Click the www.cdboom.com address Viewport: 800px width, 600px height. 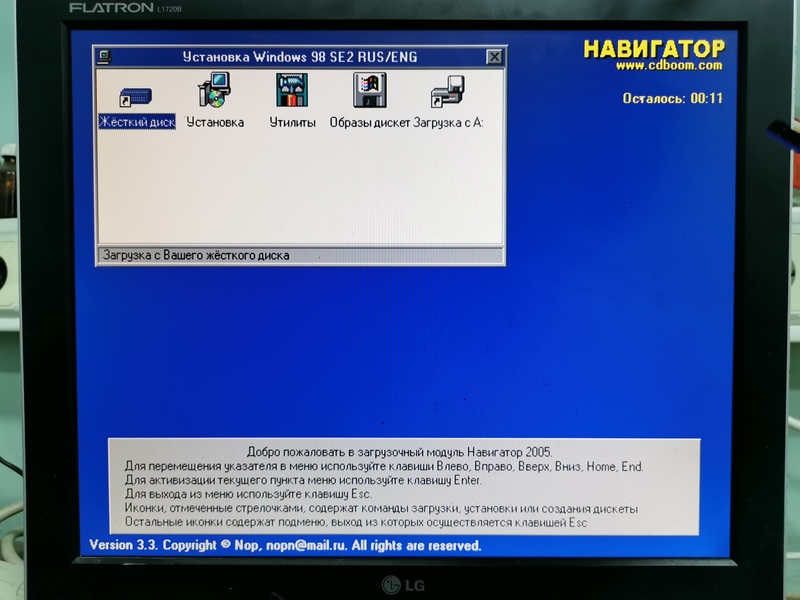point(669,65)
